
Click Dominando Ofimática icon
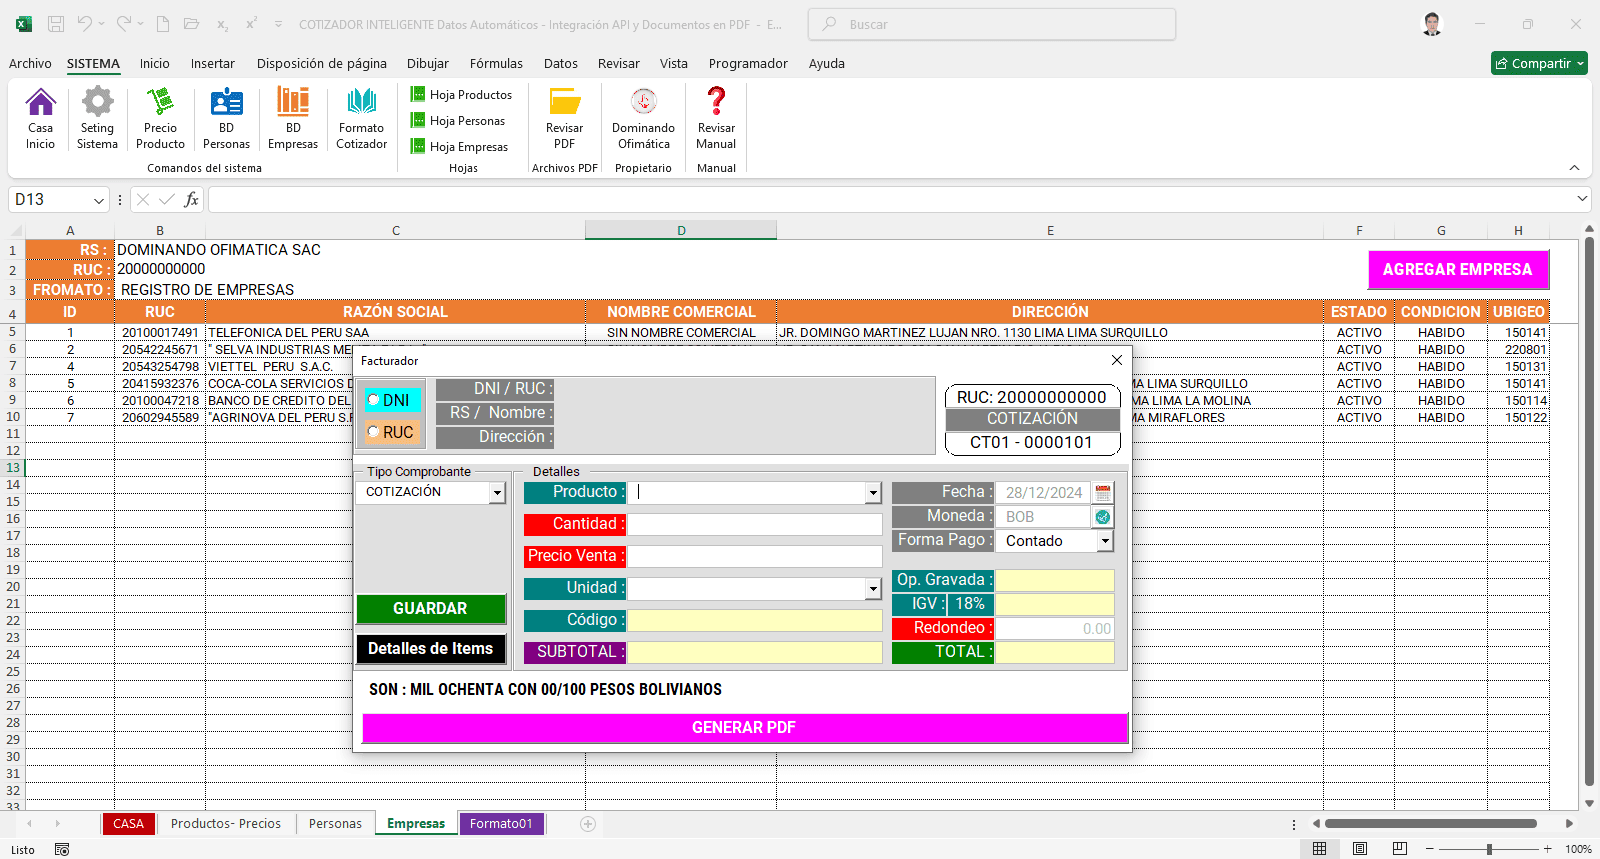tap(643, 118)
